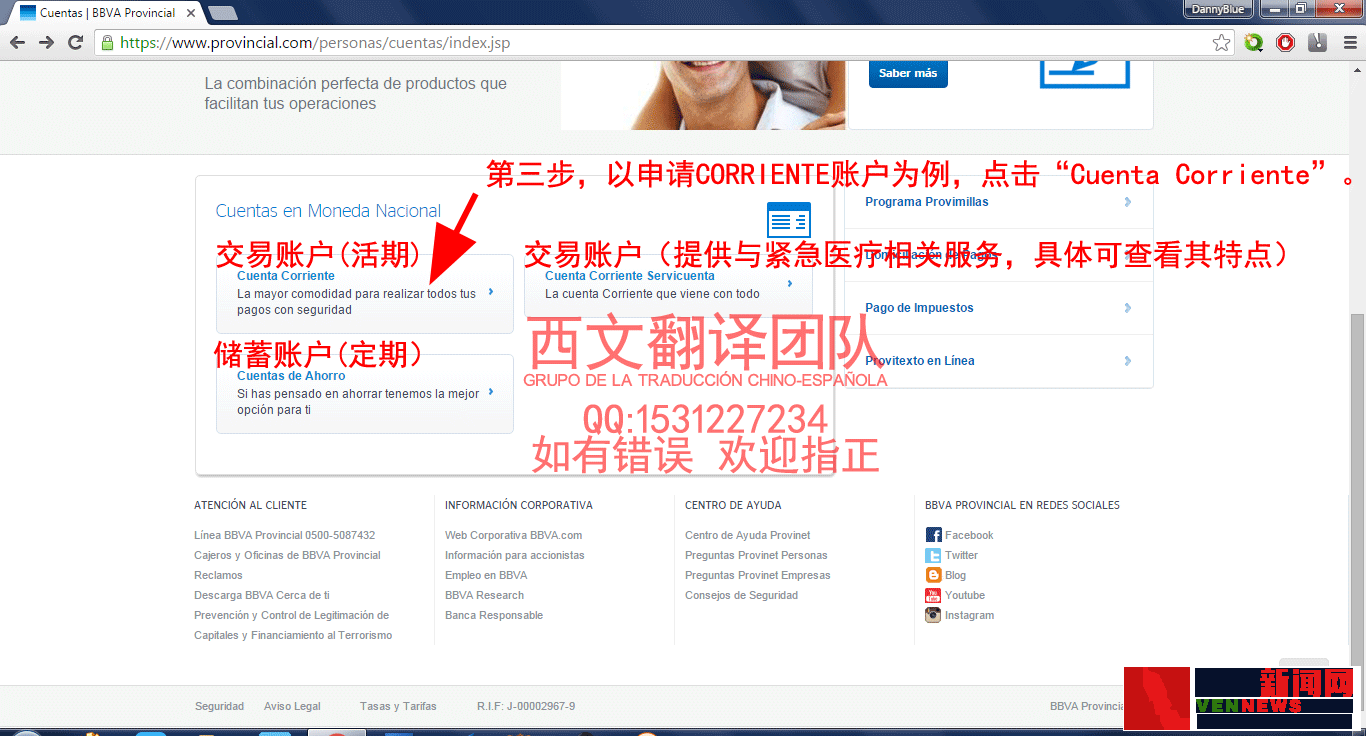Screen dimensions: 1366x736
Task: Expand Provitexto en Línea chevron
Action: [x=1128, y=361]
